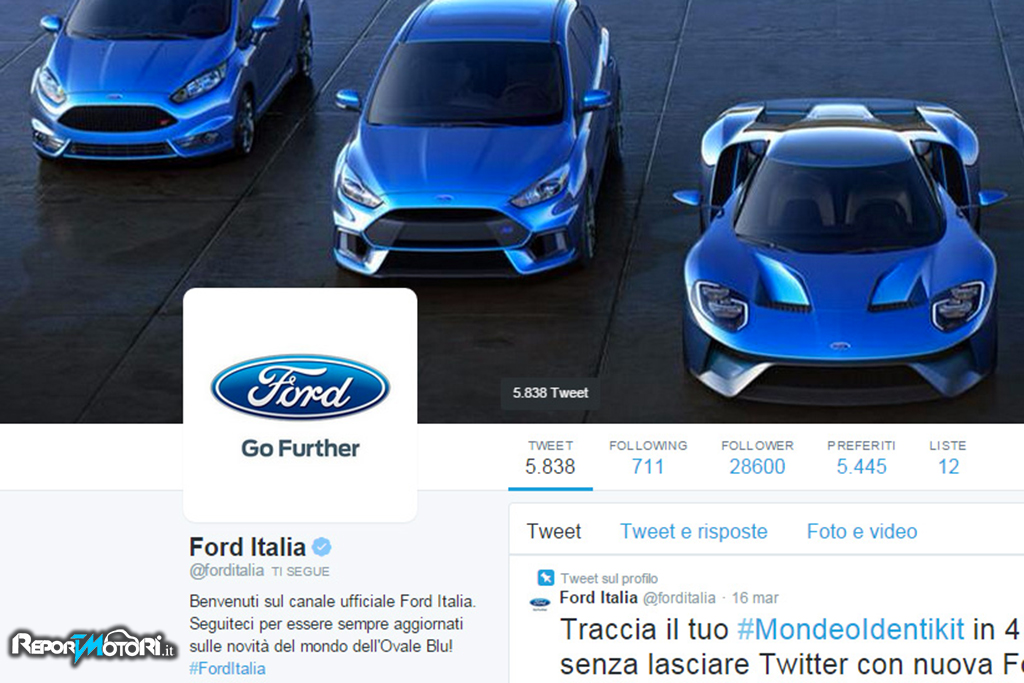View the Following list of 711
1024x683 pixels.
coord(648,457)
